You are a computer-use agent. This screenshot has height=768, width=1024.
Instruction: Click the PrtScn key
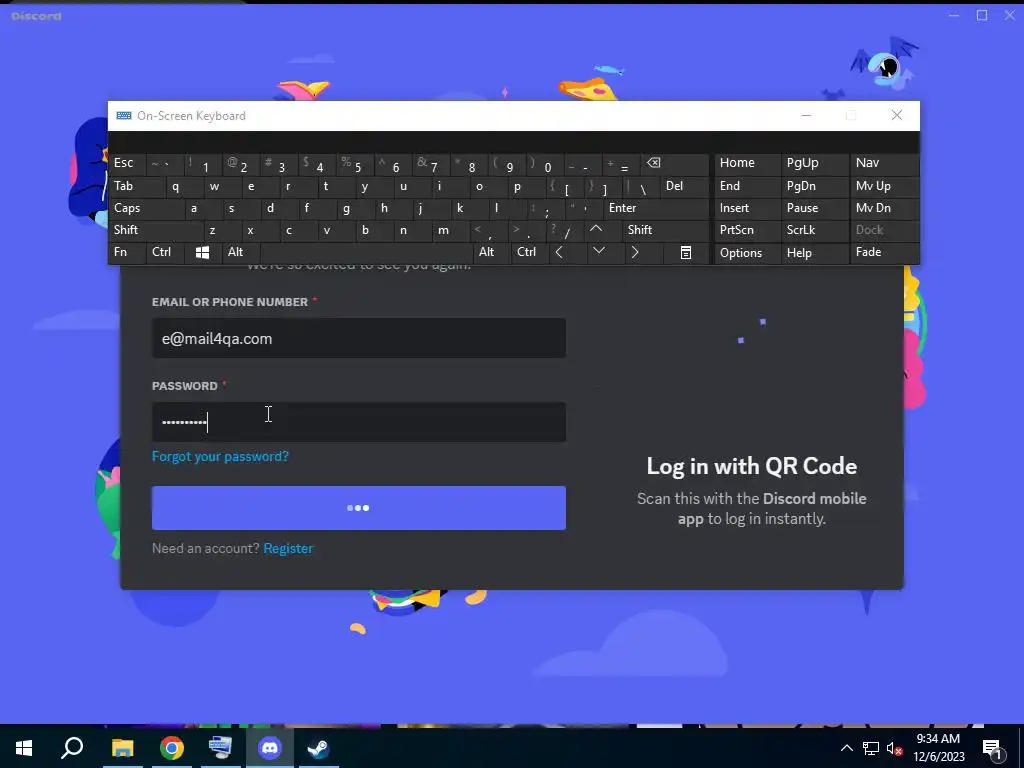tap(747, 230)
